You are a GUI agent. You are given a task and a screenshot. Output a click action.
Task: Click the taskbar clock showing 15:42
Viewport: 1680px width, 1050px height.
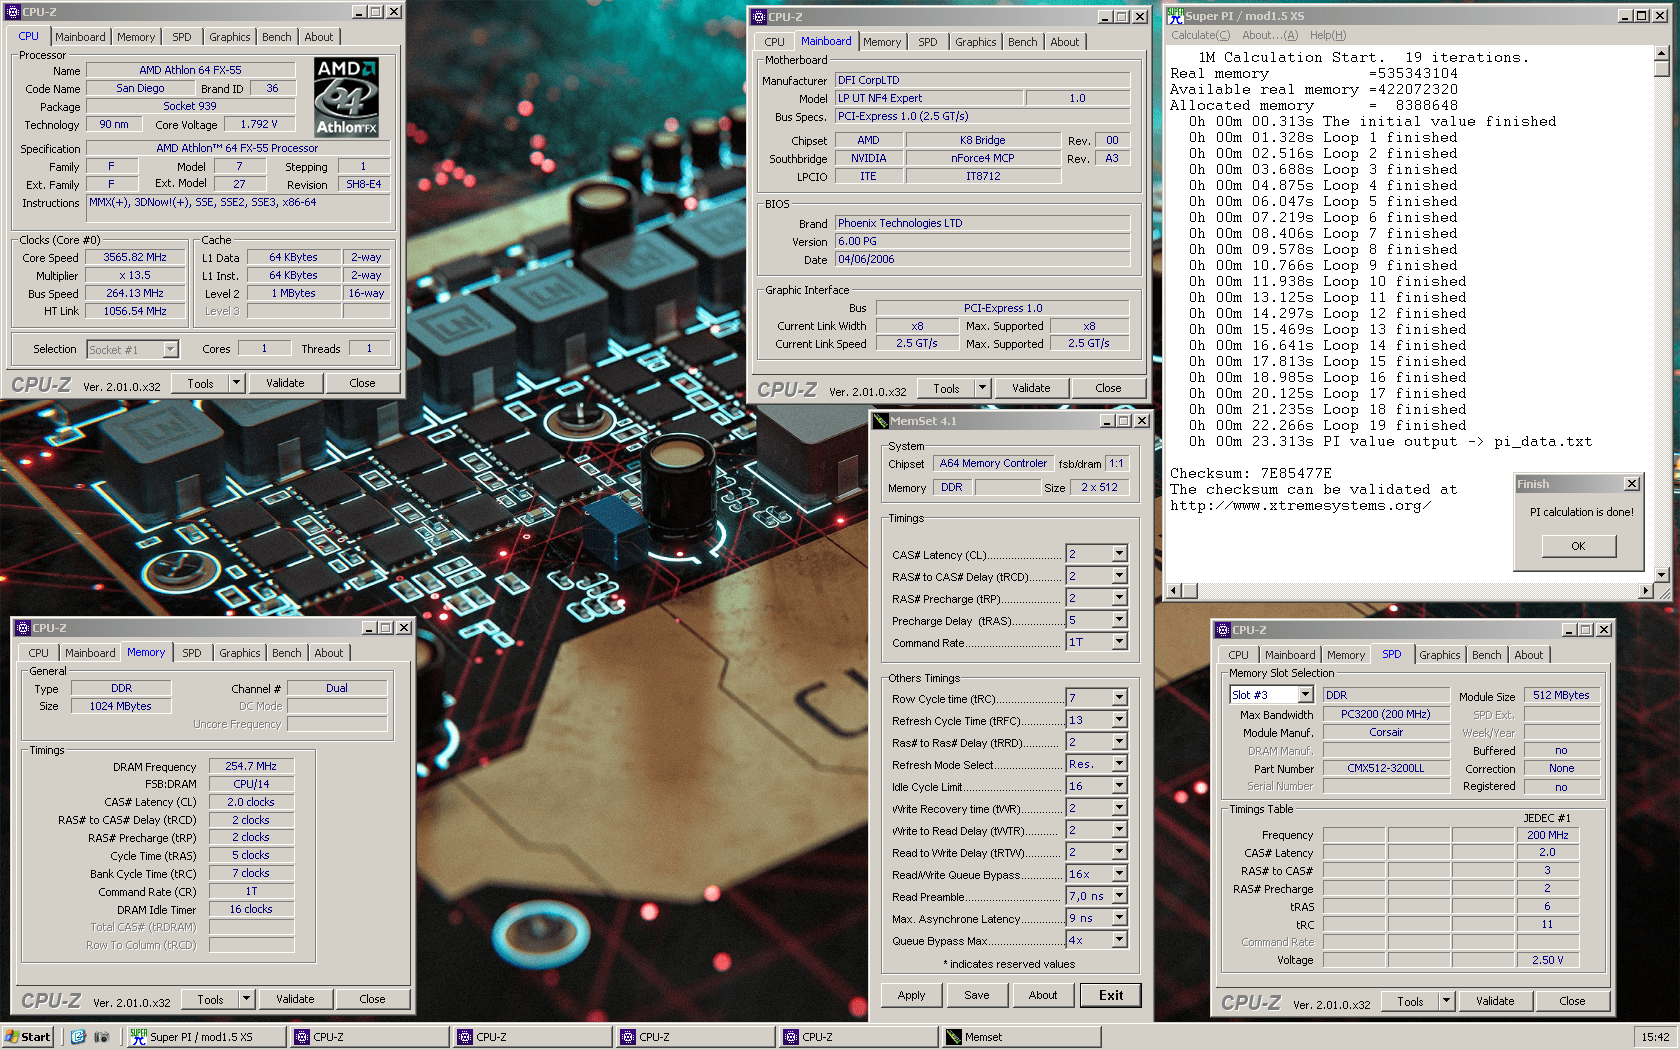[1655, 1037]
